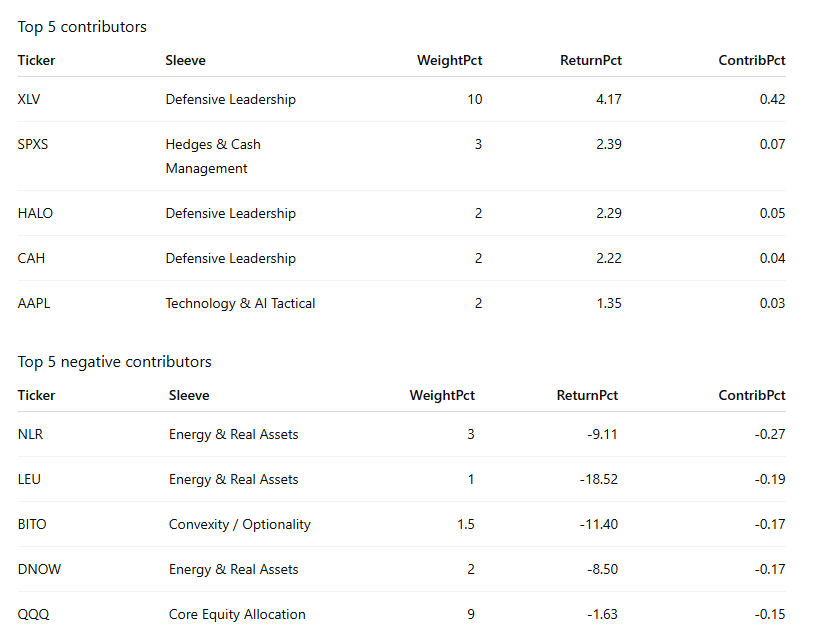The height and width of the screenshot is (642, 816).
Task: Click the HALO return value 2.29
Action: tap(609, 213)
